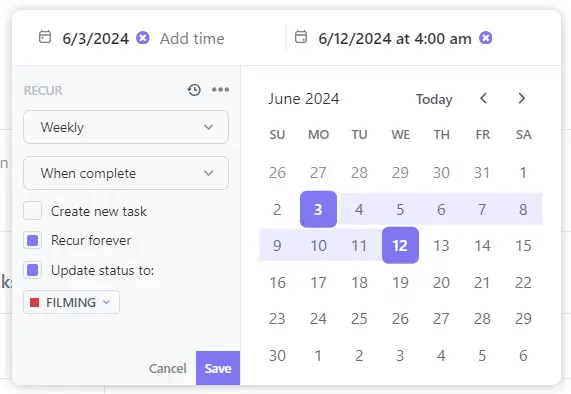Screen dimensions: 571x394
Task: Click the red FILMING status color square
Action: click(x=35, y=302)
